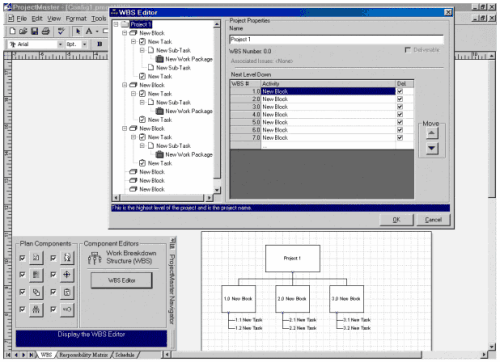Click the Project 1 folder icon in tree

[125, 24]
